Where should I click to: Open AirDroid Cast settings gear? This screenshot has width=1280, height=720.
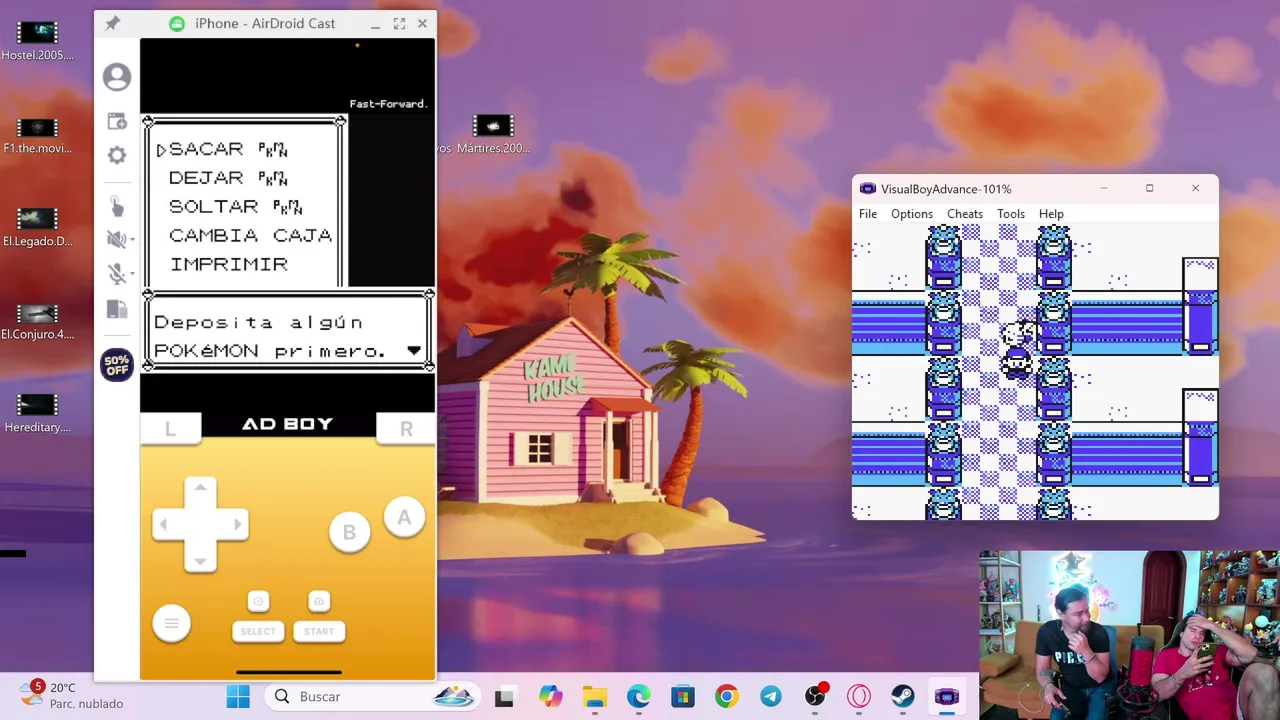click(x=117, y=155)
